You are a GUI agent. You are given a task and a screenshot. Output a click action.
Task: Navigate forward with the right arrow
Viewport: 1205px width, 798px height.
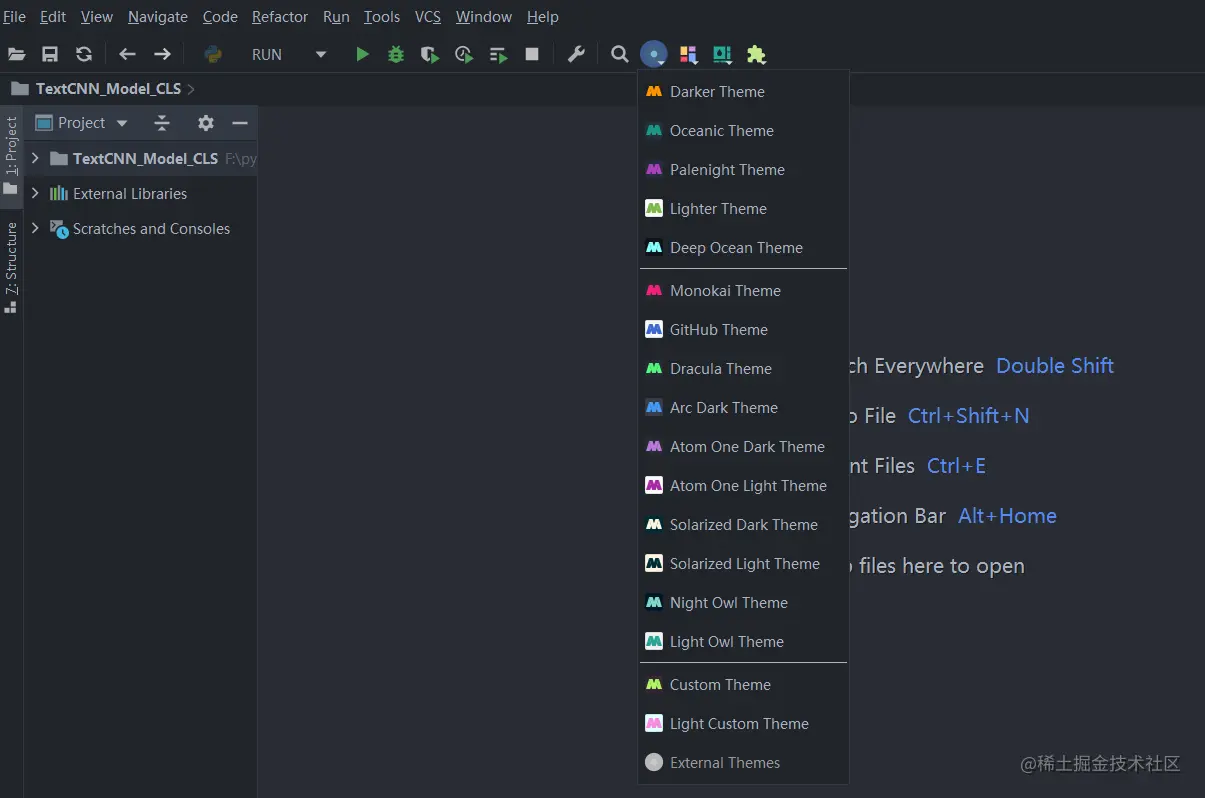click(x=162, y=54)
